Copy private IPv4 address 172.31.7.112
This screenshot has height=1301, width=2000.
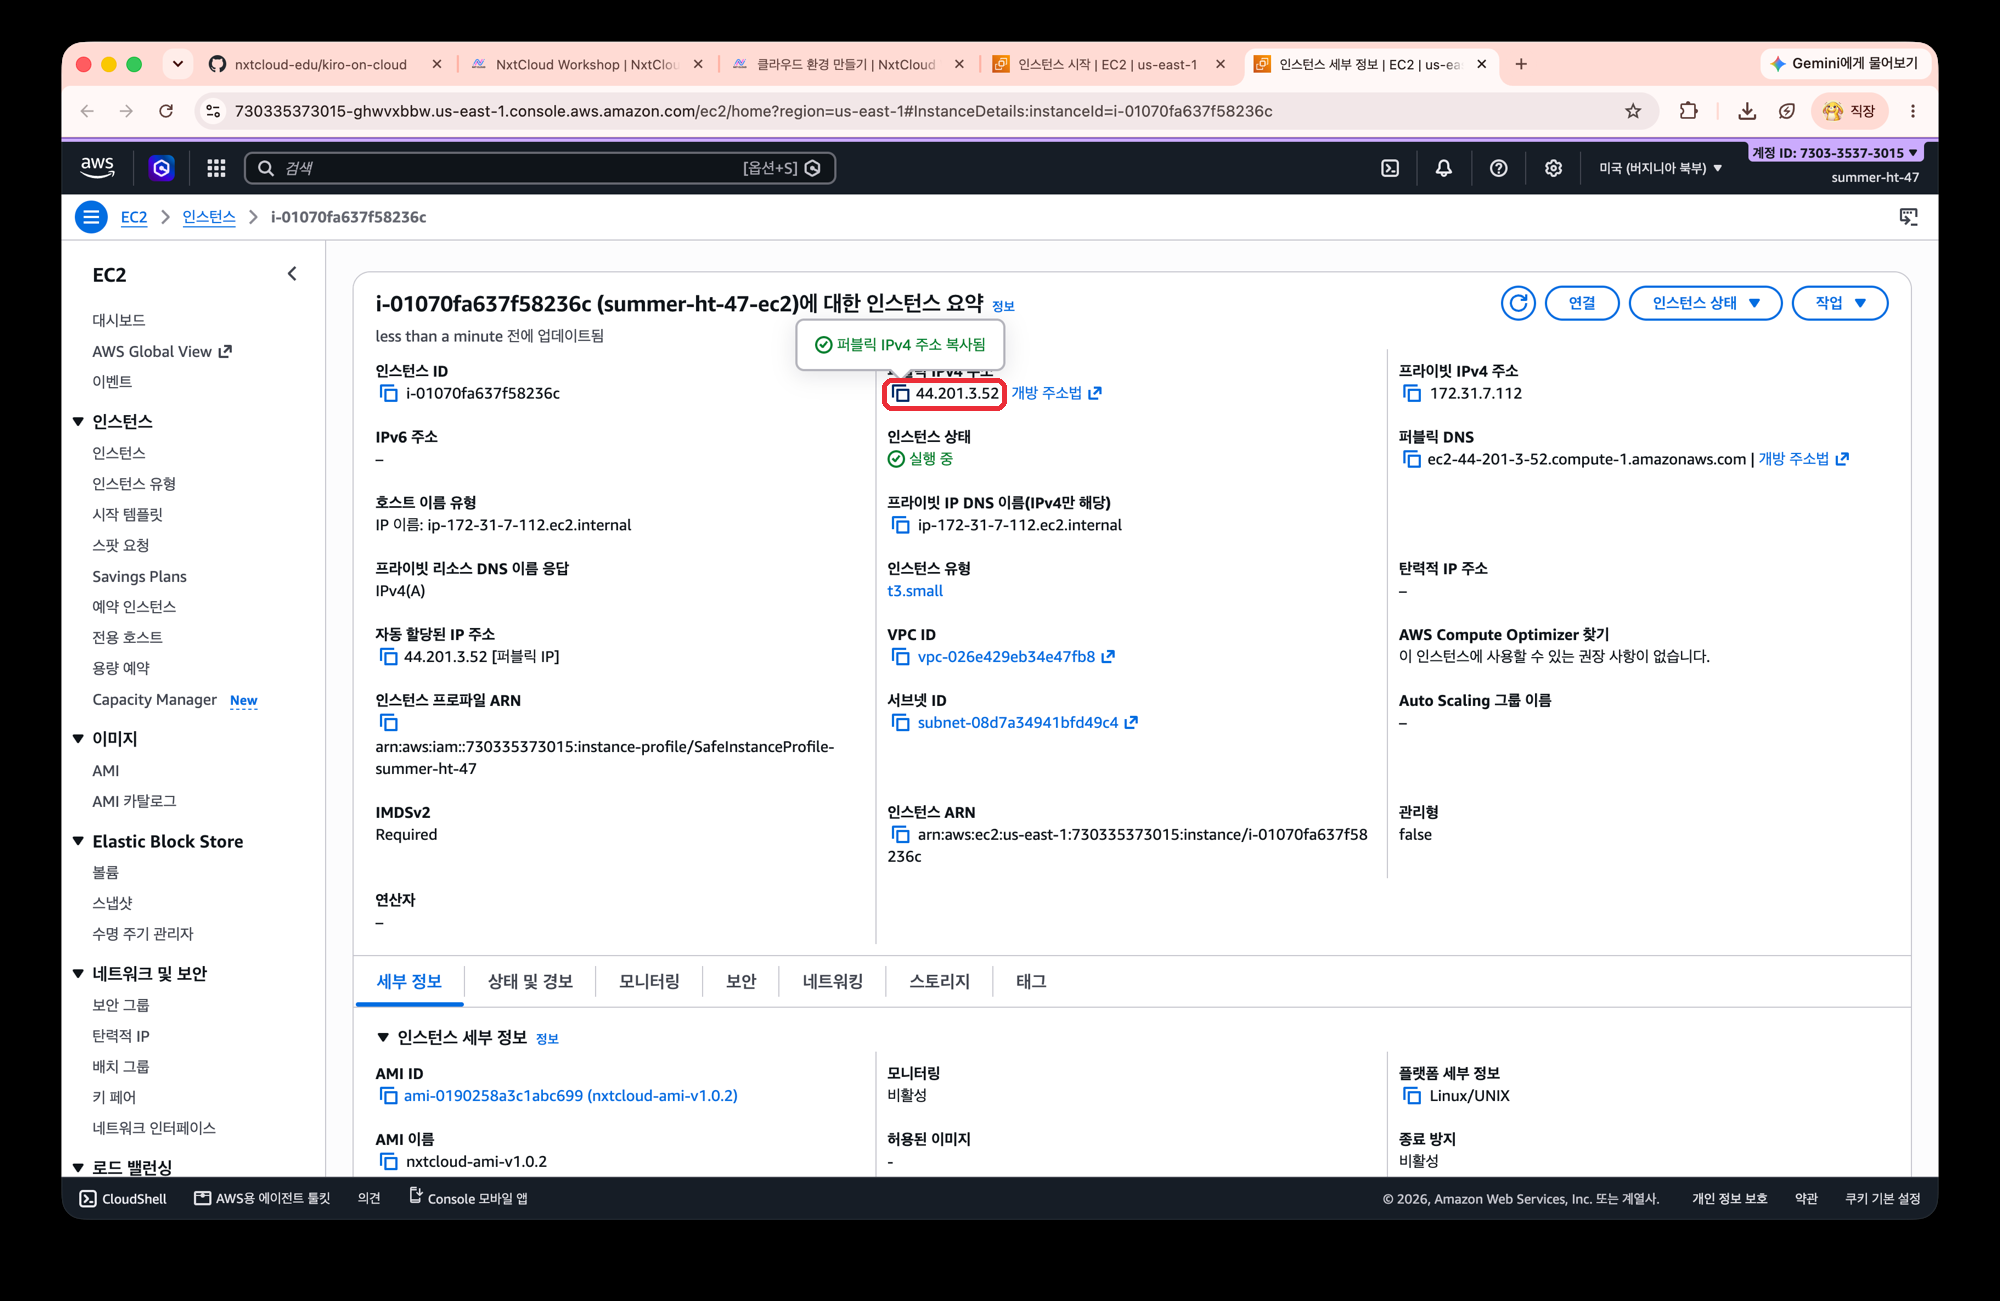1412,394
